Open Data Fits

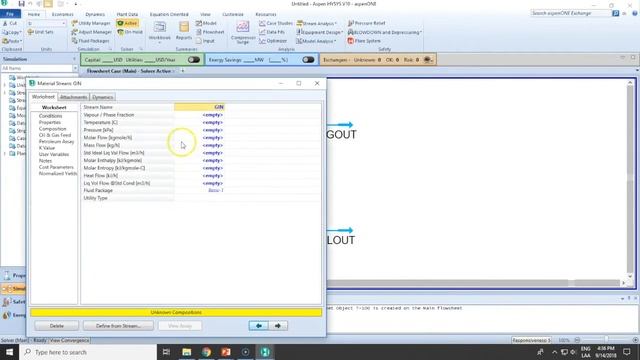coord(272,32)
